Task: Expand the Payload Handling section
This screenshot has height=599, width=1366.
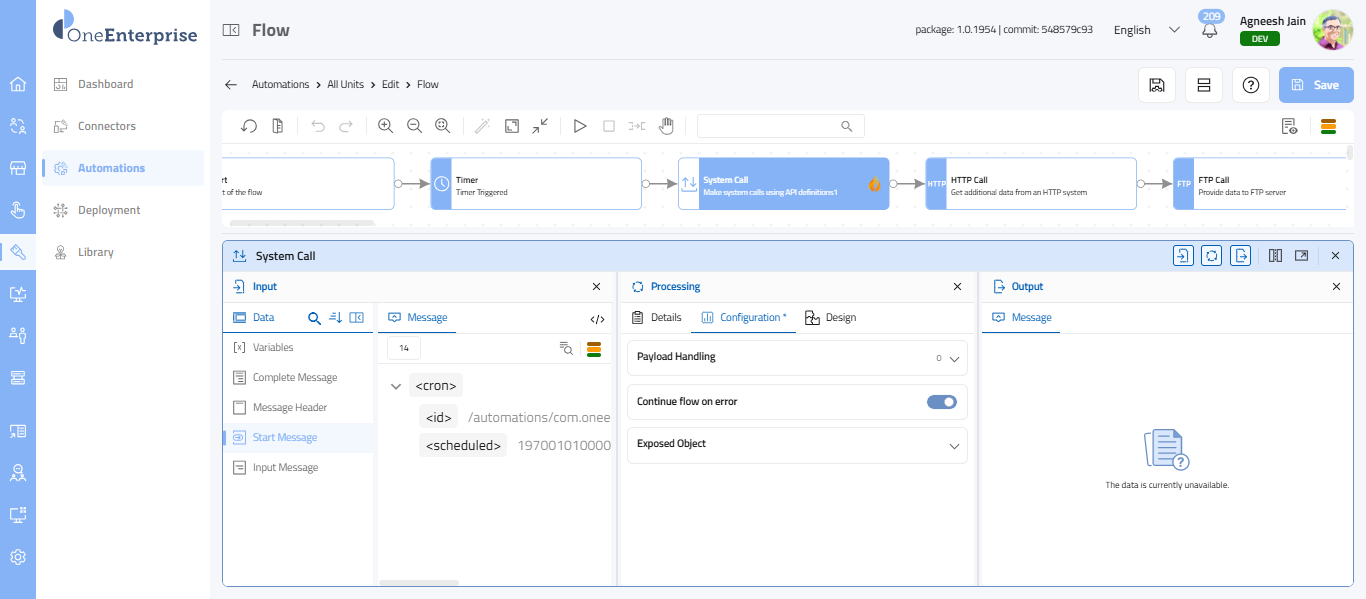Action: tap(954, 358)
